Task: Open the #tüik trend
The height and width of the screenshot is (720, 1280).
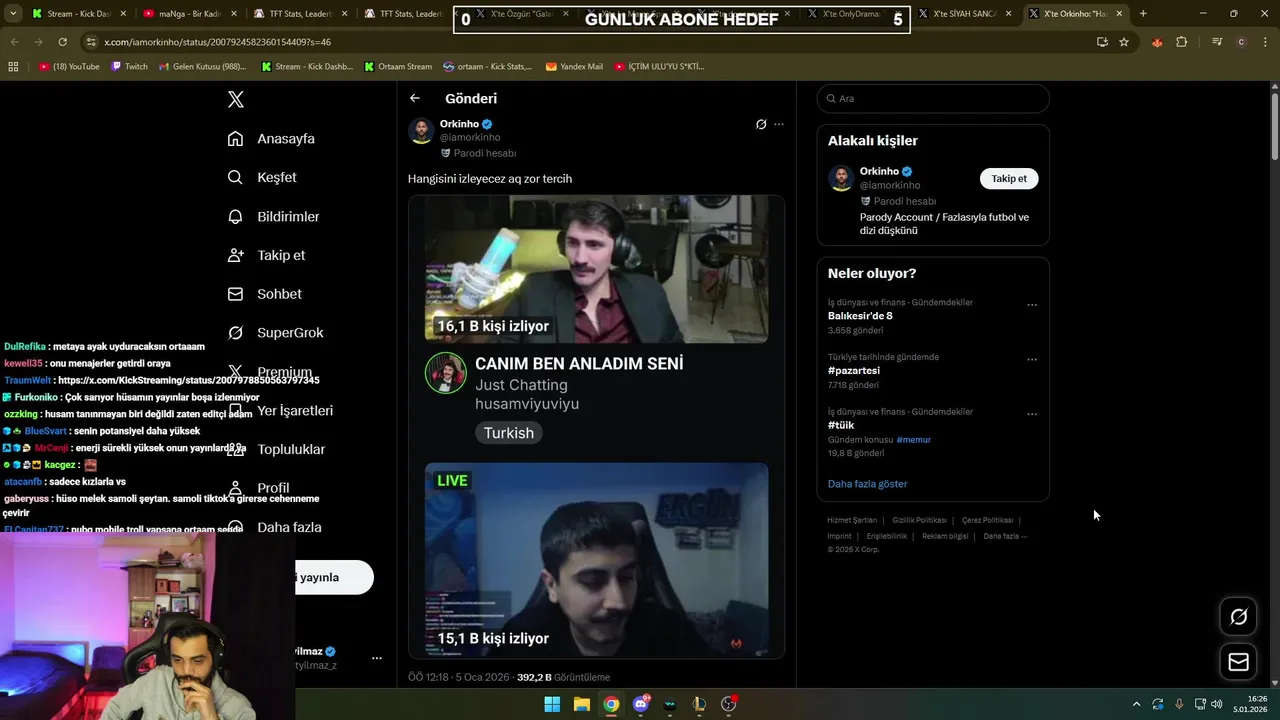Action: pyautogui.click(x=841, y=425)
